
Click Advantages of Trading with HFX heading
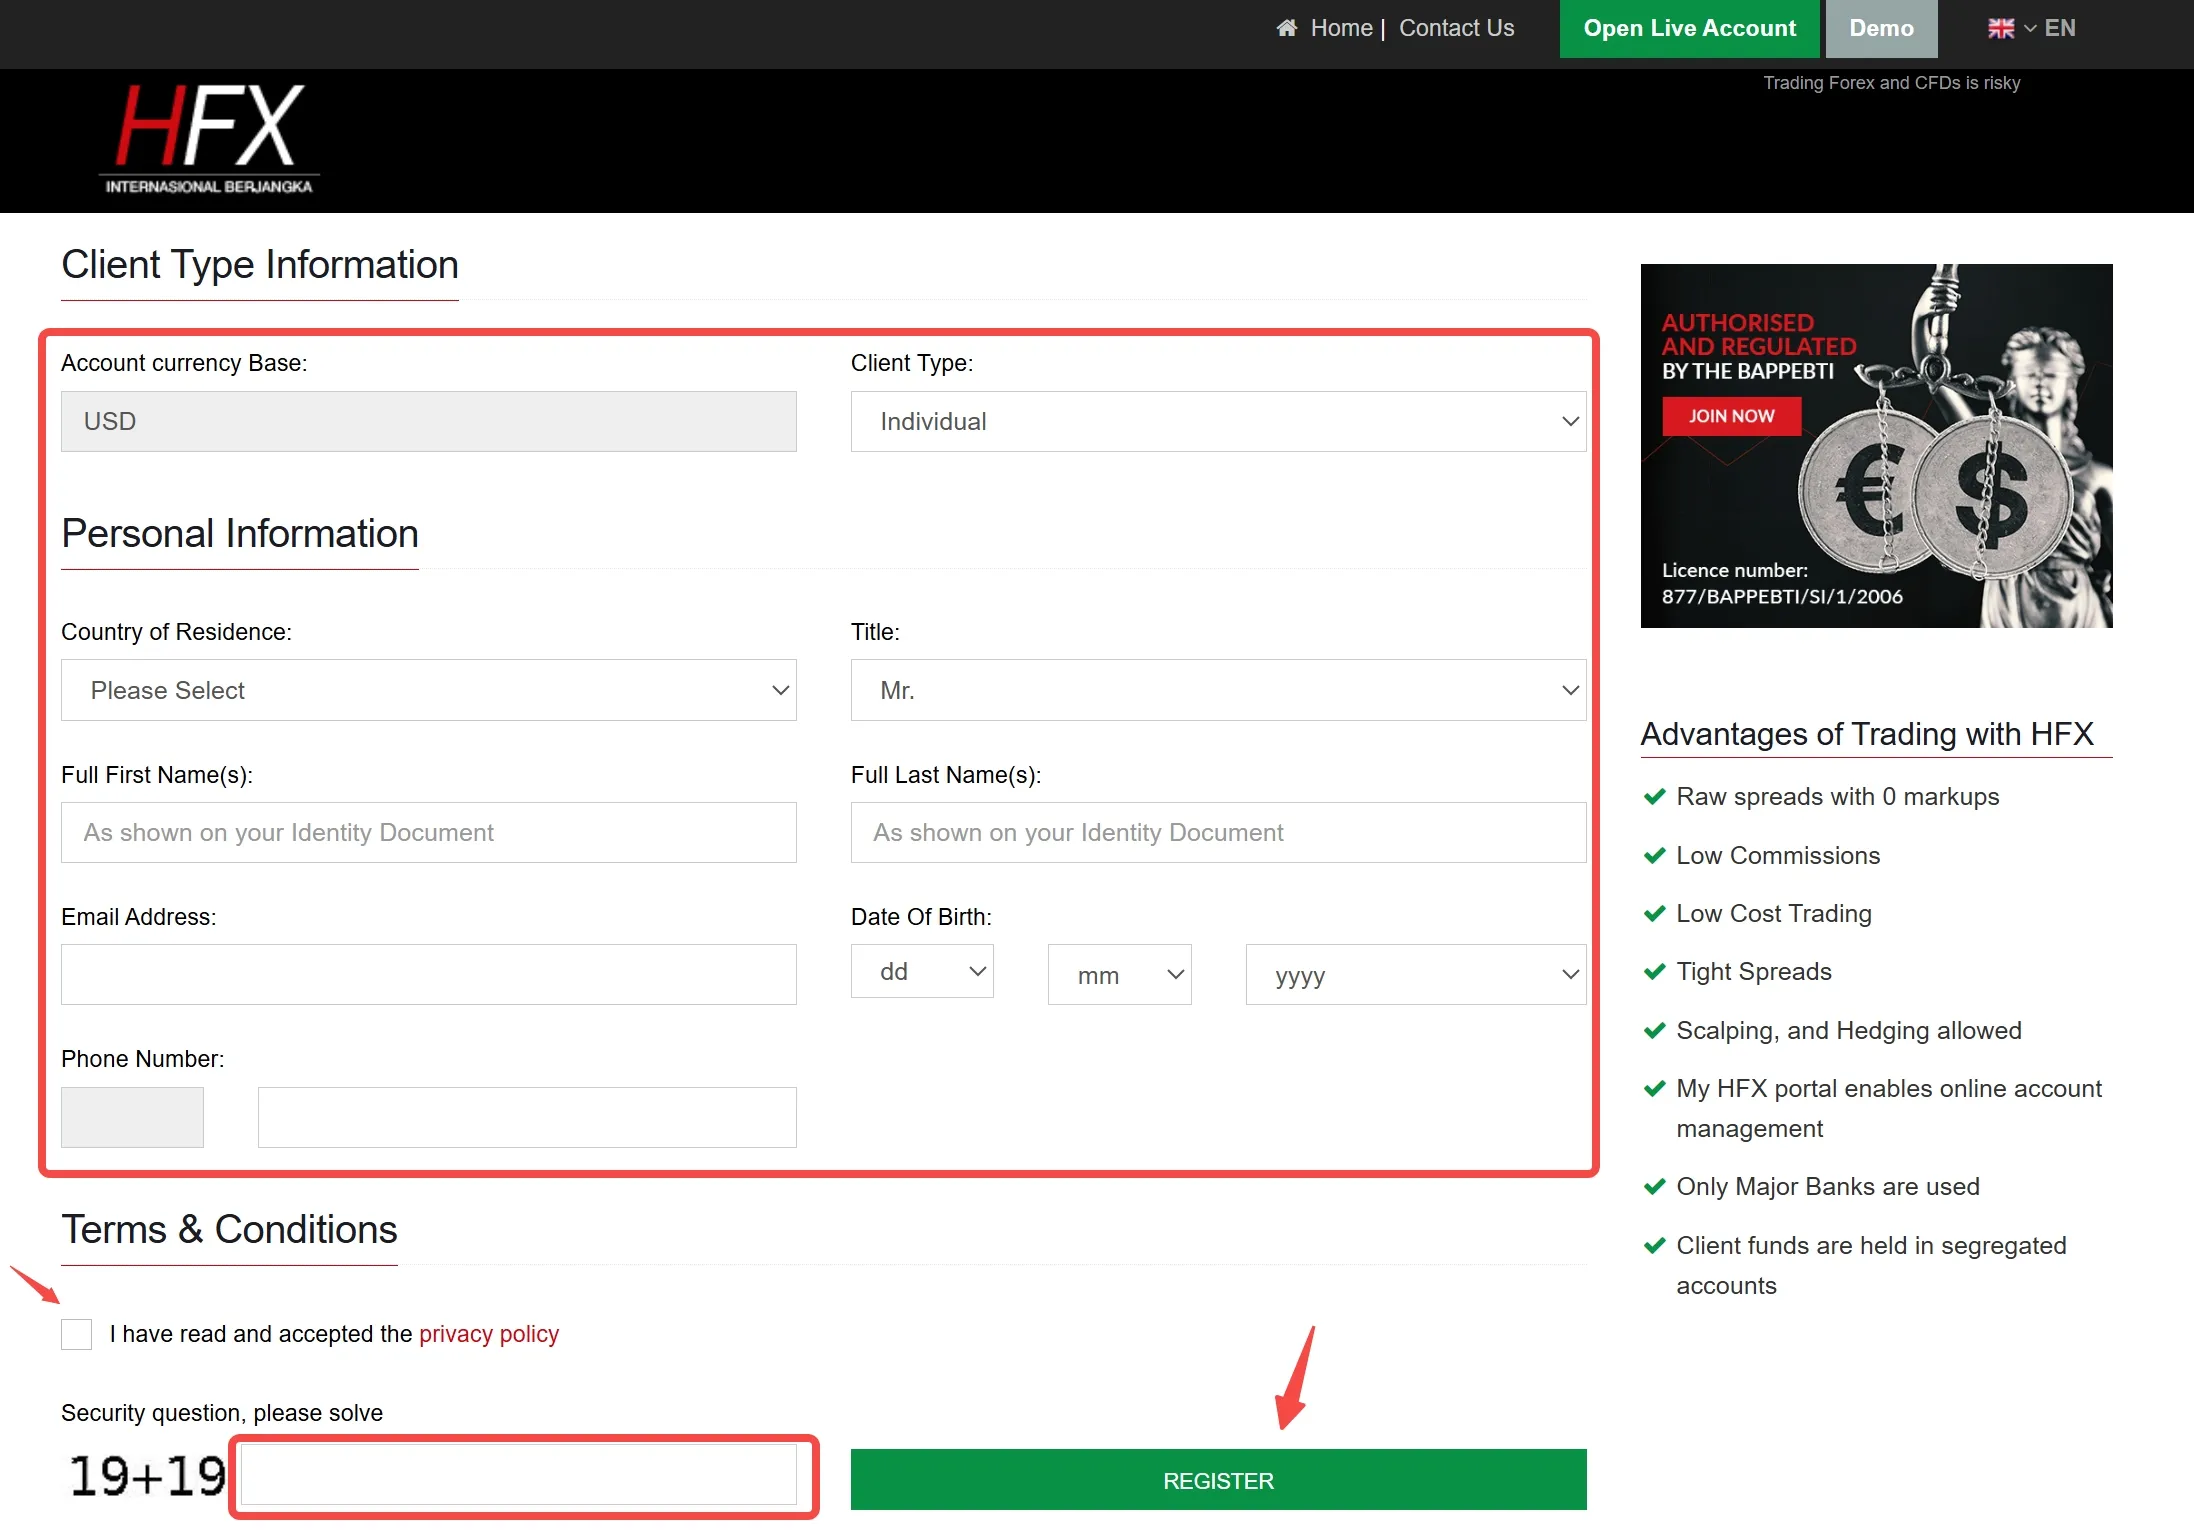1867,734
